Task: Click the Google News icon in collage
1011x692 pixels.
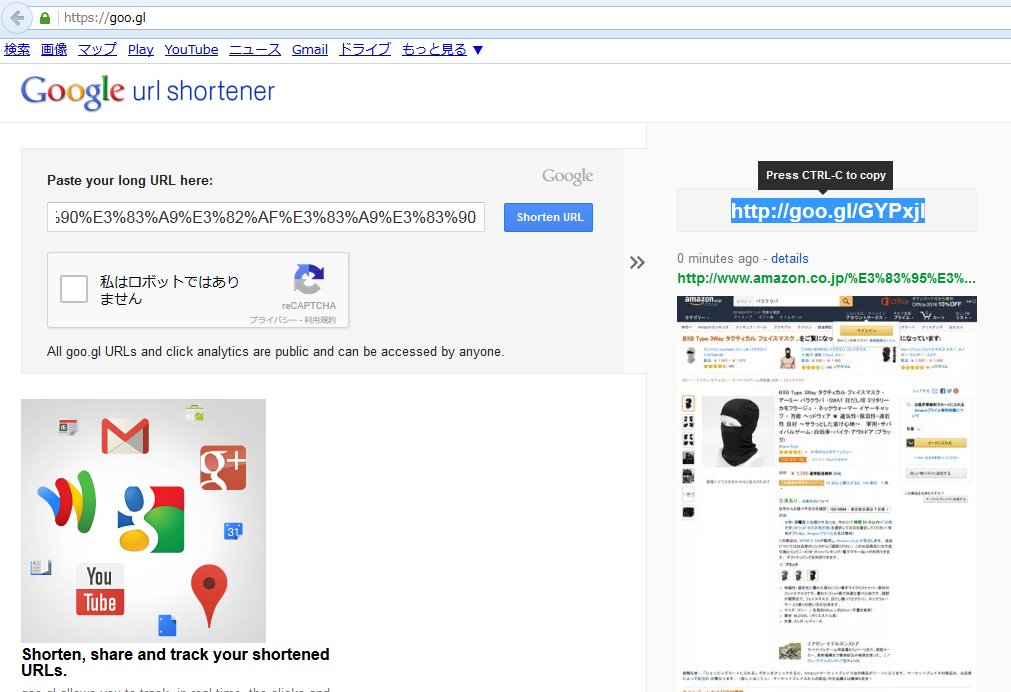Action: coord(68,427)
